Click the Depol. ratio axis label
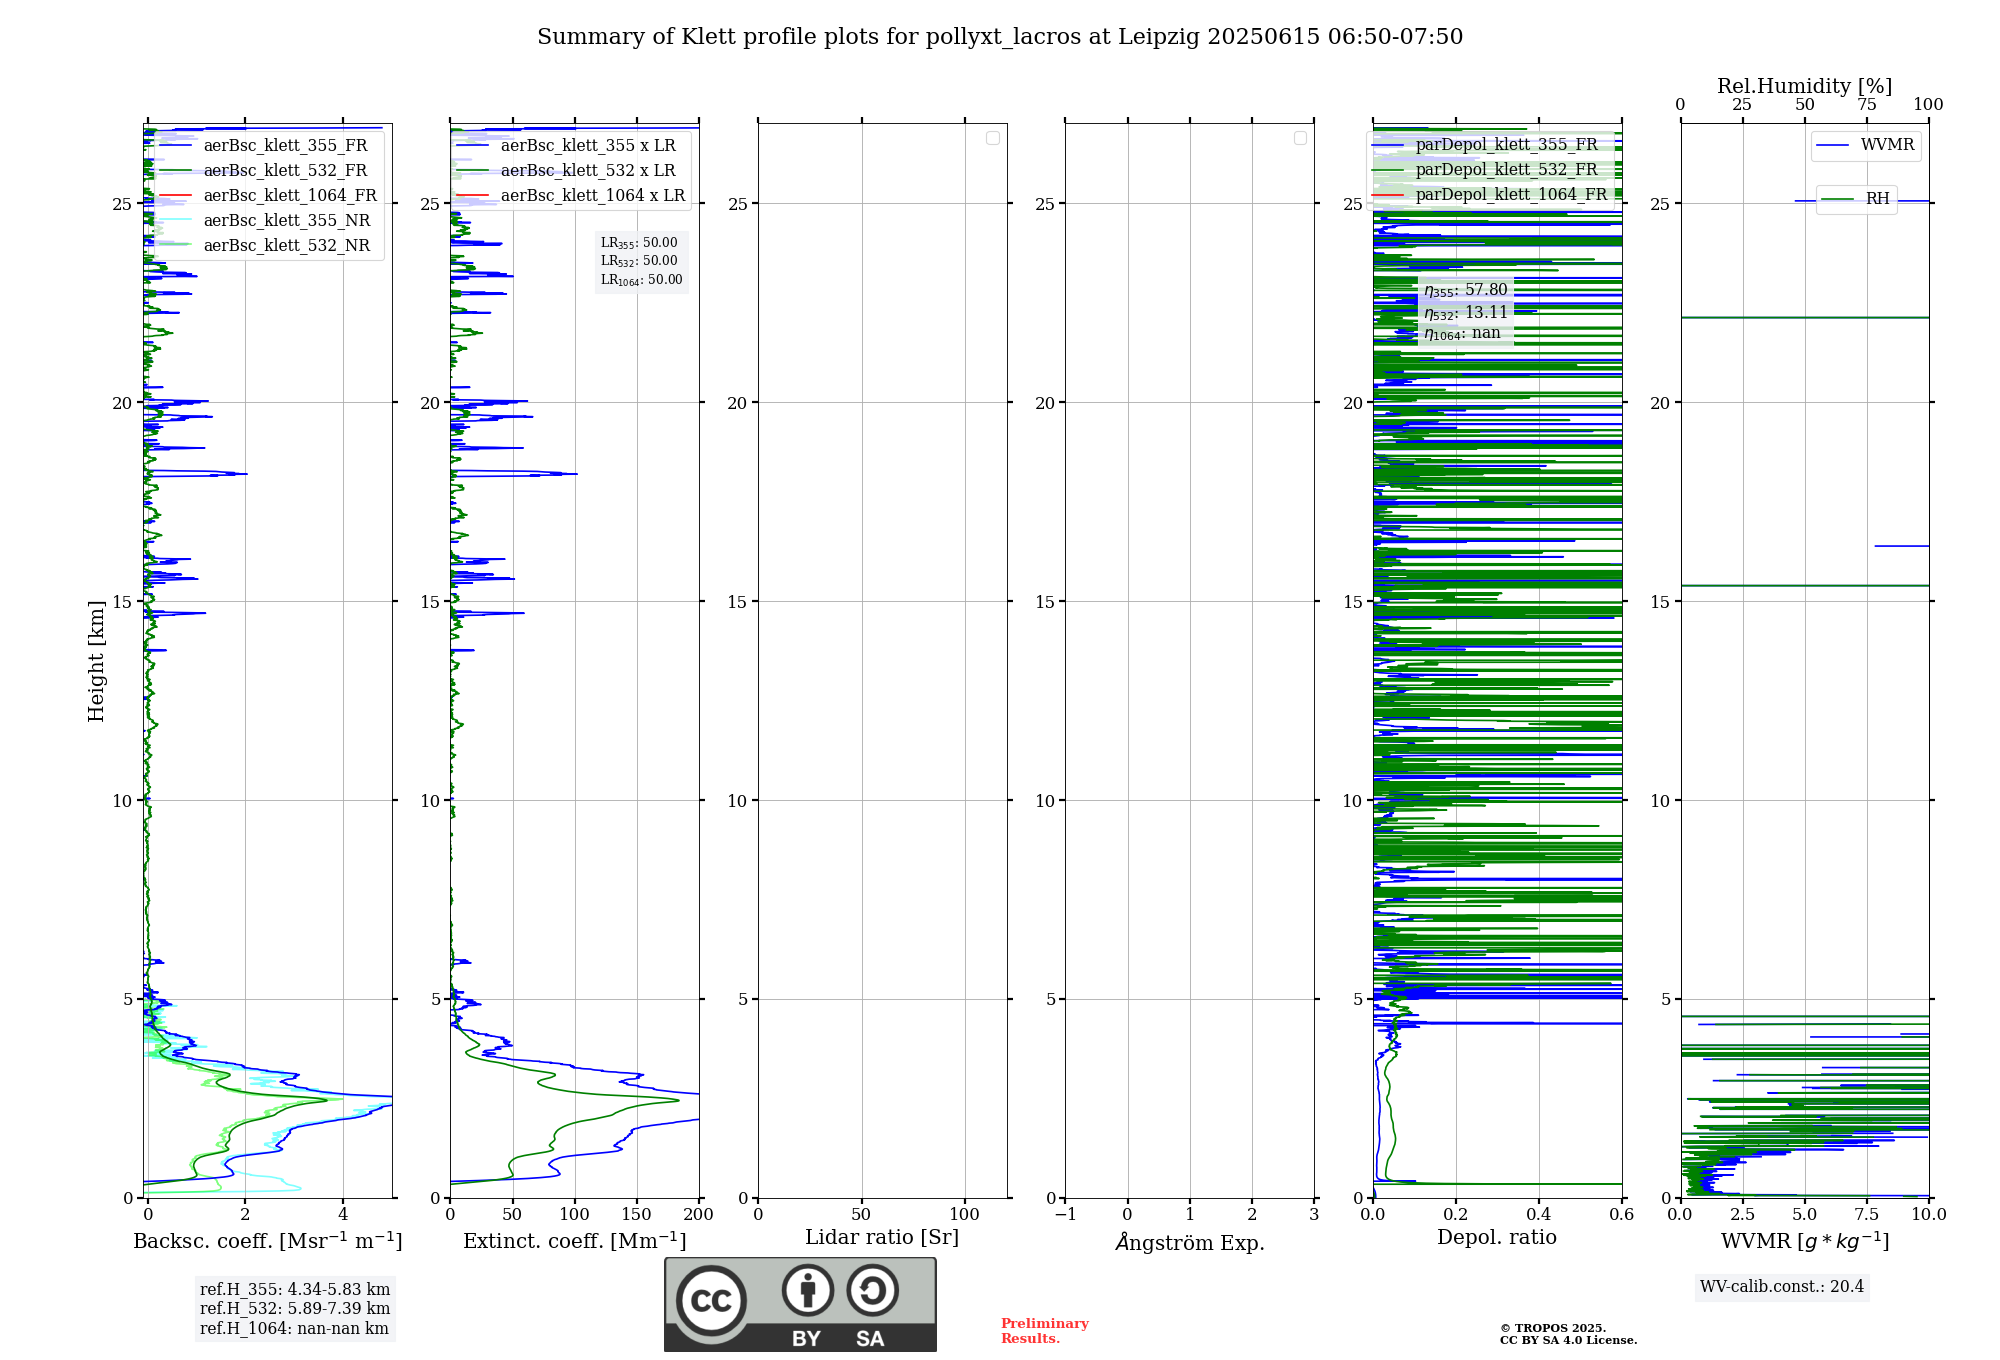The height and width of the screenshot is (1360, 2000). pyautogui.click(x=1497, y=1238)
